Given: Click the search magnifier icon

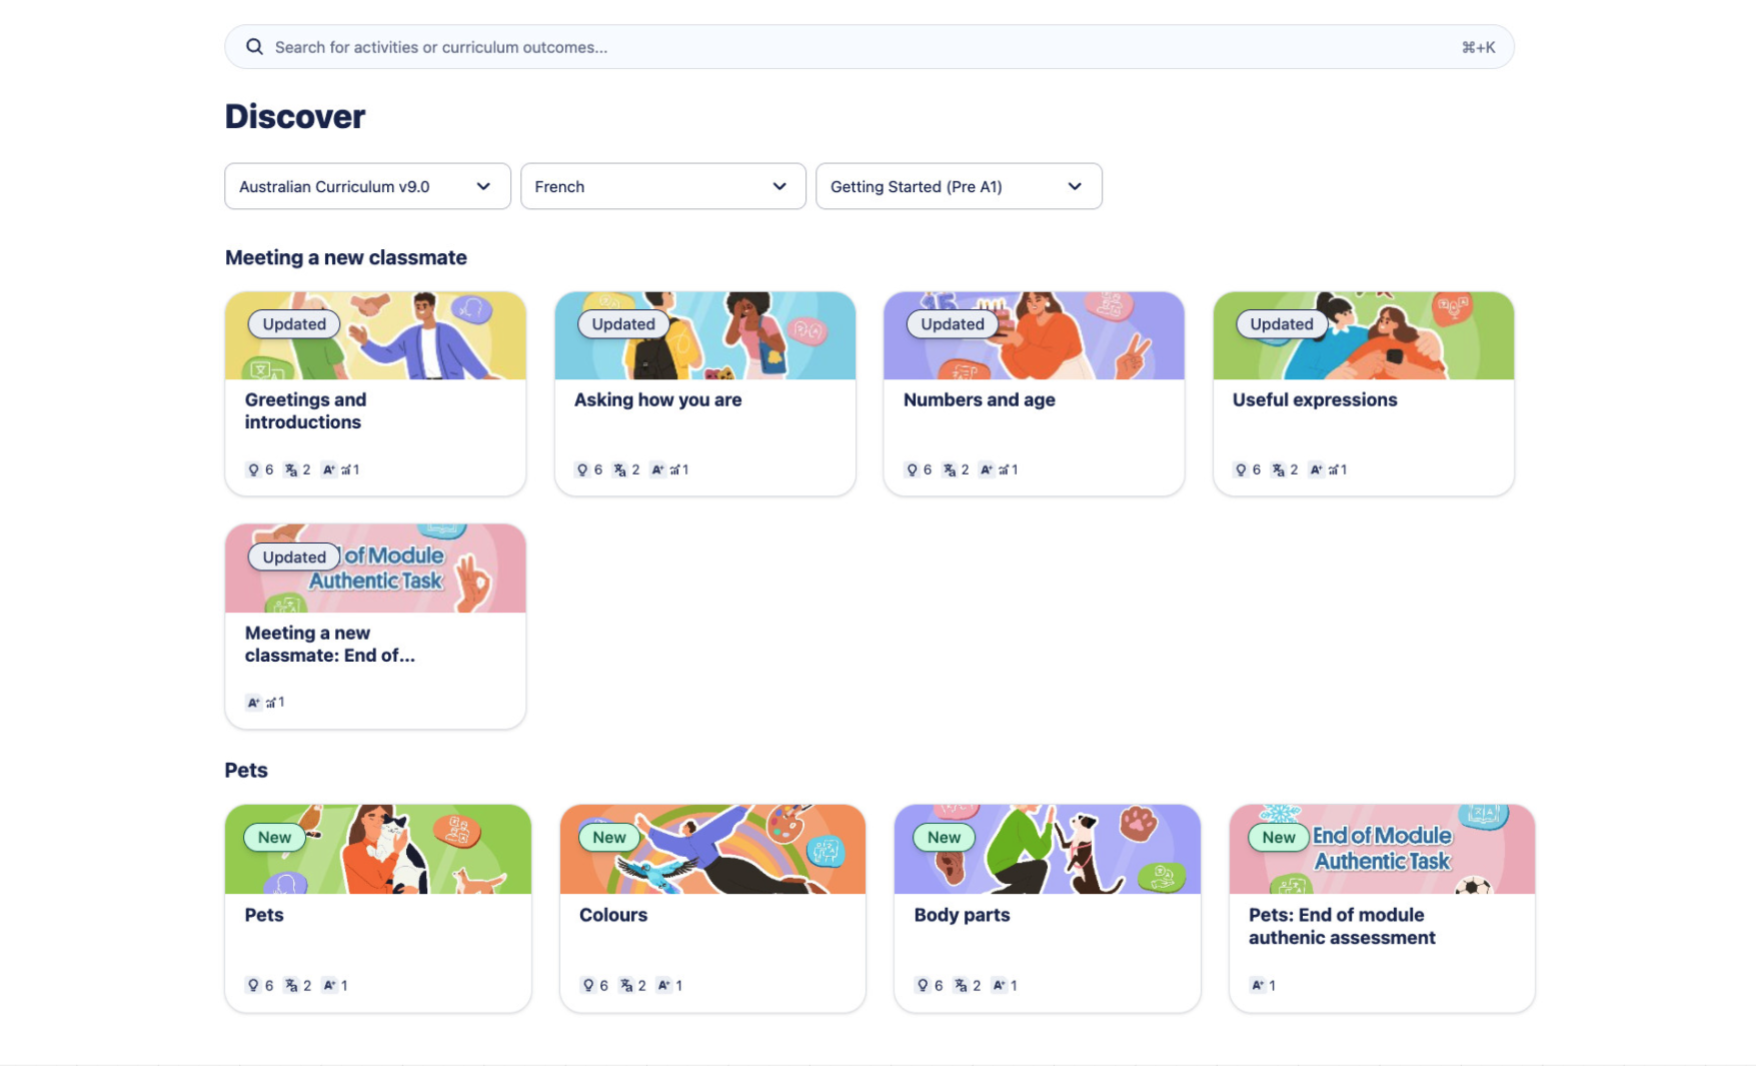Looking at the screenshot, I should [254, 47].
